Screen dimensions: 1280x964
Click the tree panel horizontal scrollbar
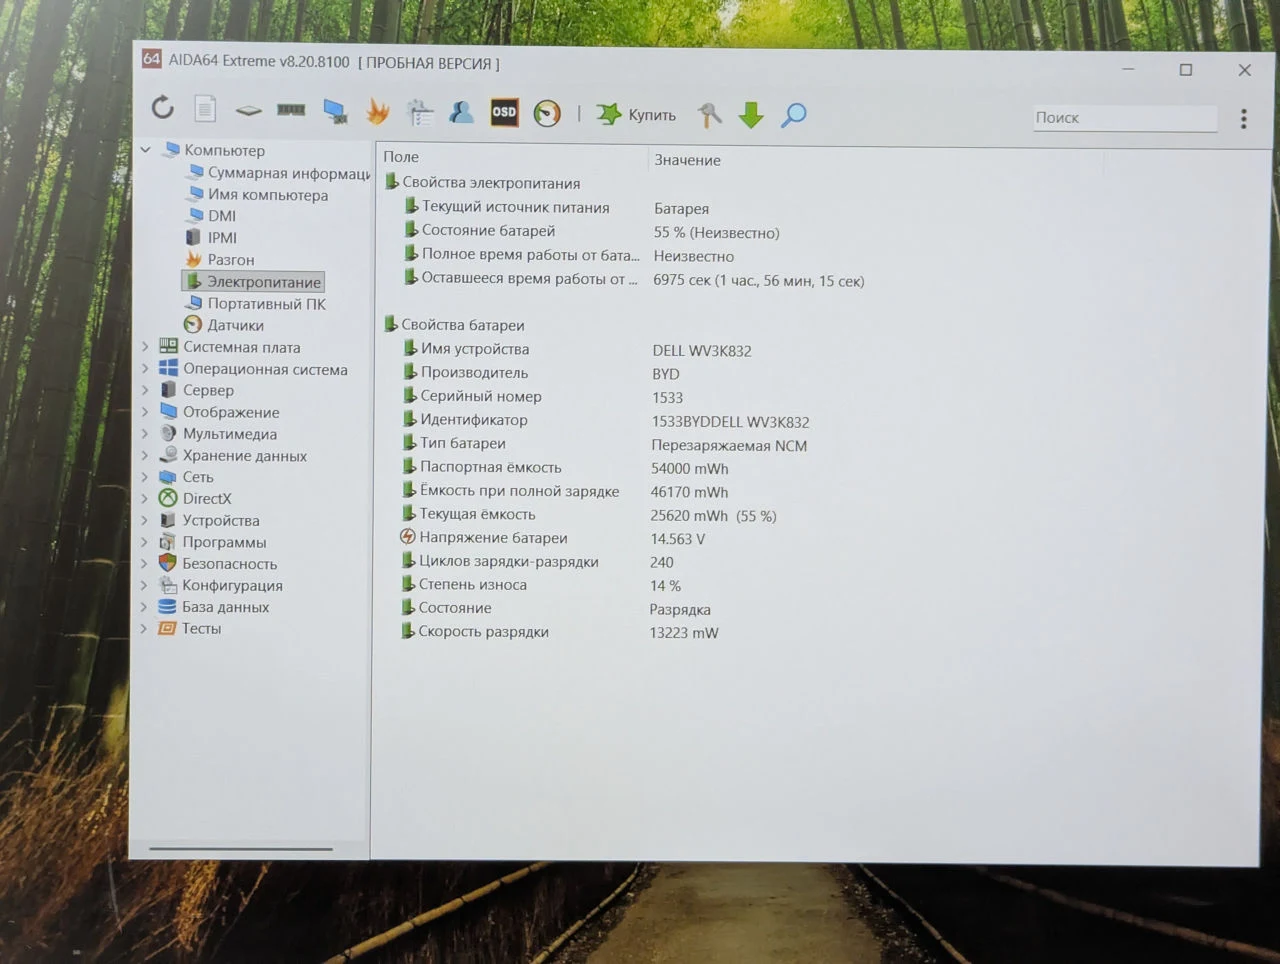241,849
